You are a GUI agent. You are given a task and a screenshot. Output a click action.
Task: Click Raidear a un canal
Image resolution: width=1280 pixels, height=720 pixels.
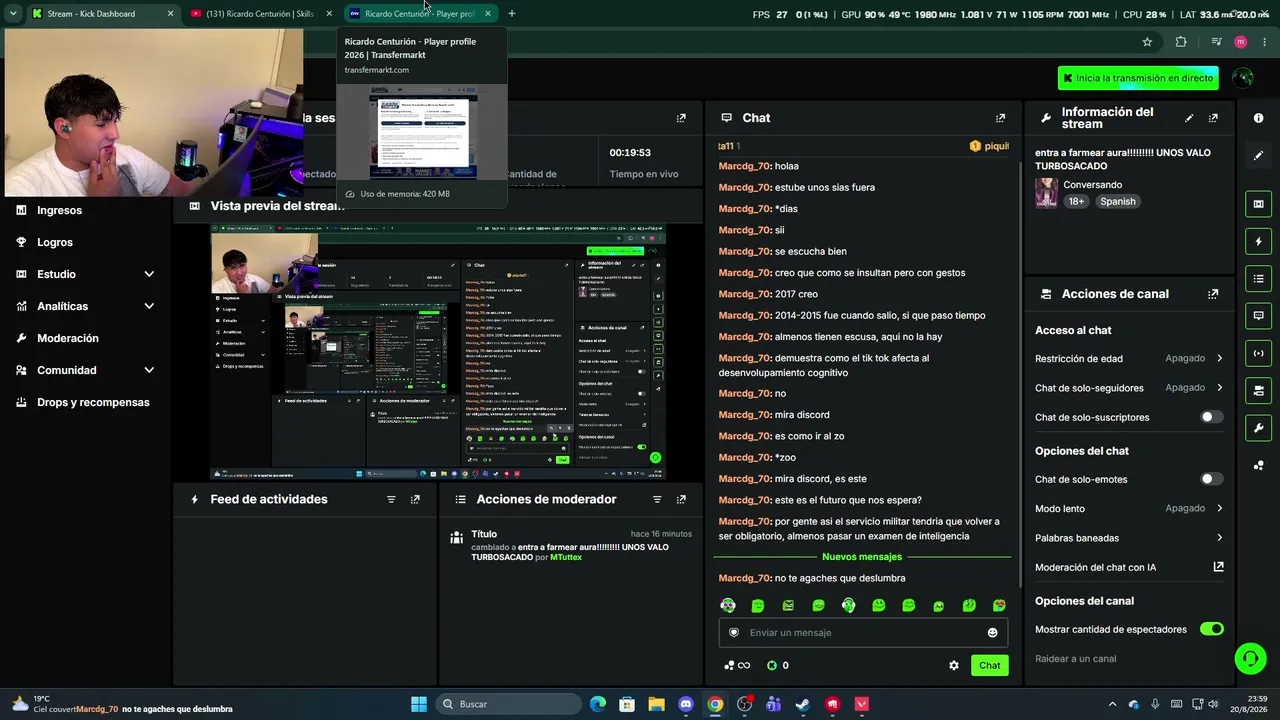(1075, 659)
